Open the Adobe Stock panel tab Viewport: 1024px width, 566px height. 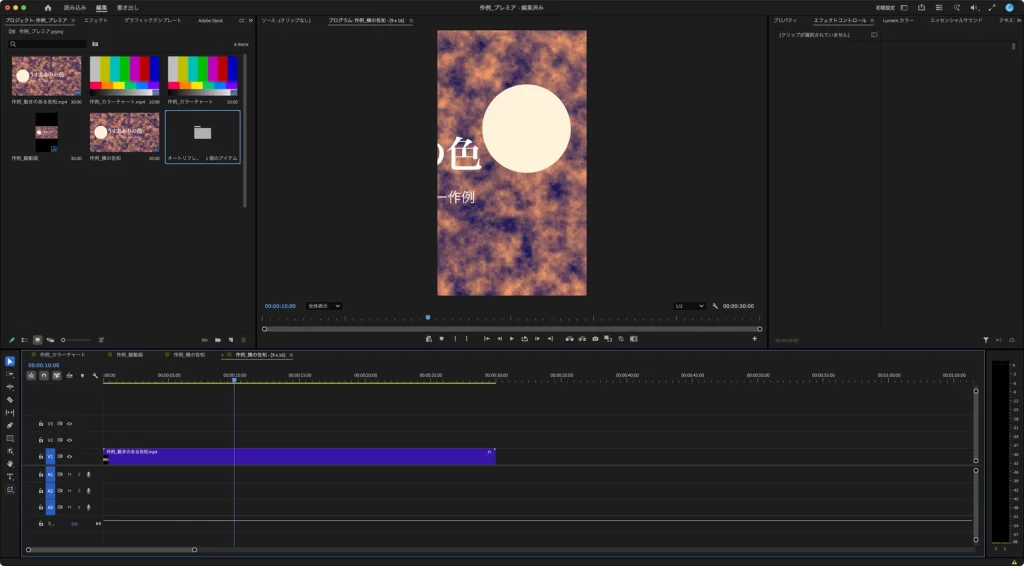[x=210, y=20]
